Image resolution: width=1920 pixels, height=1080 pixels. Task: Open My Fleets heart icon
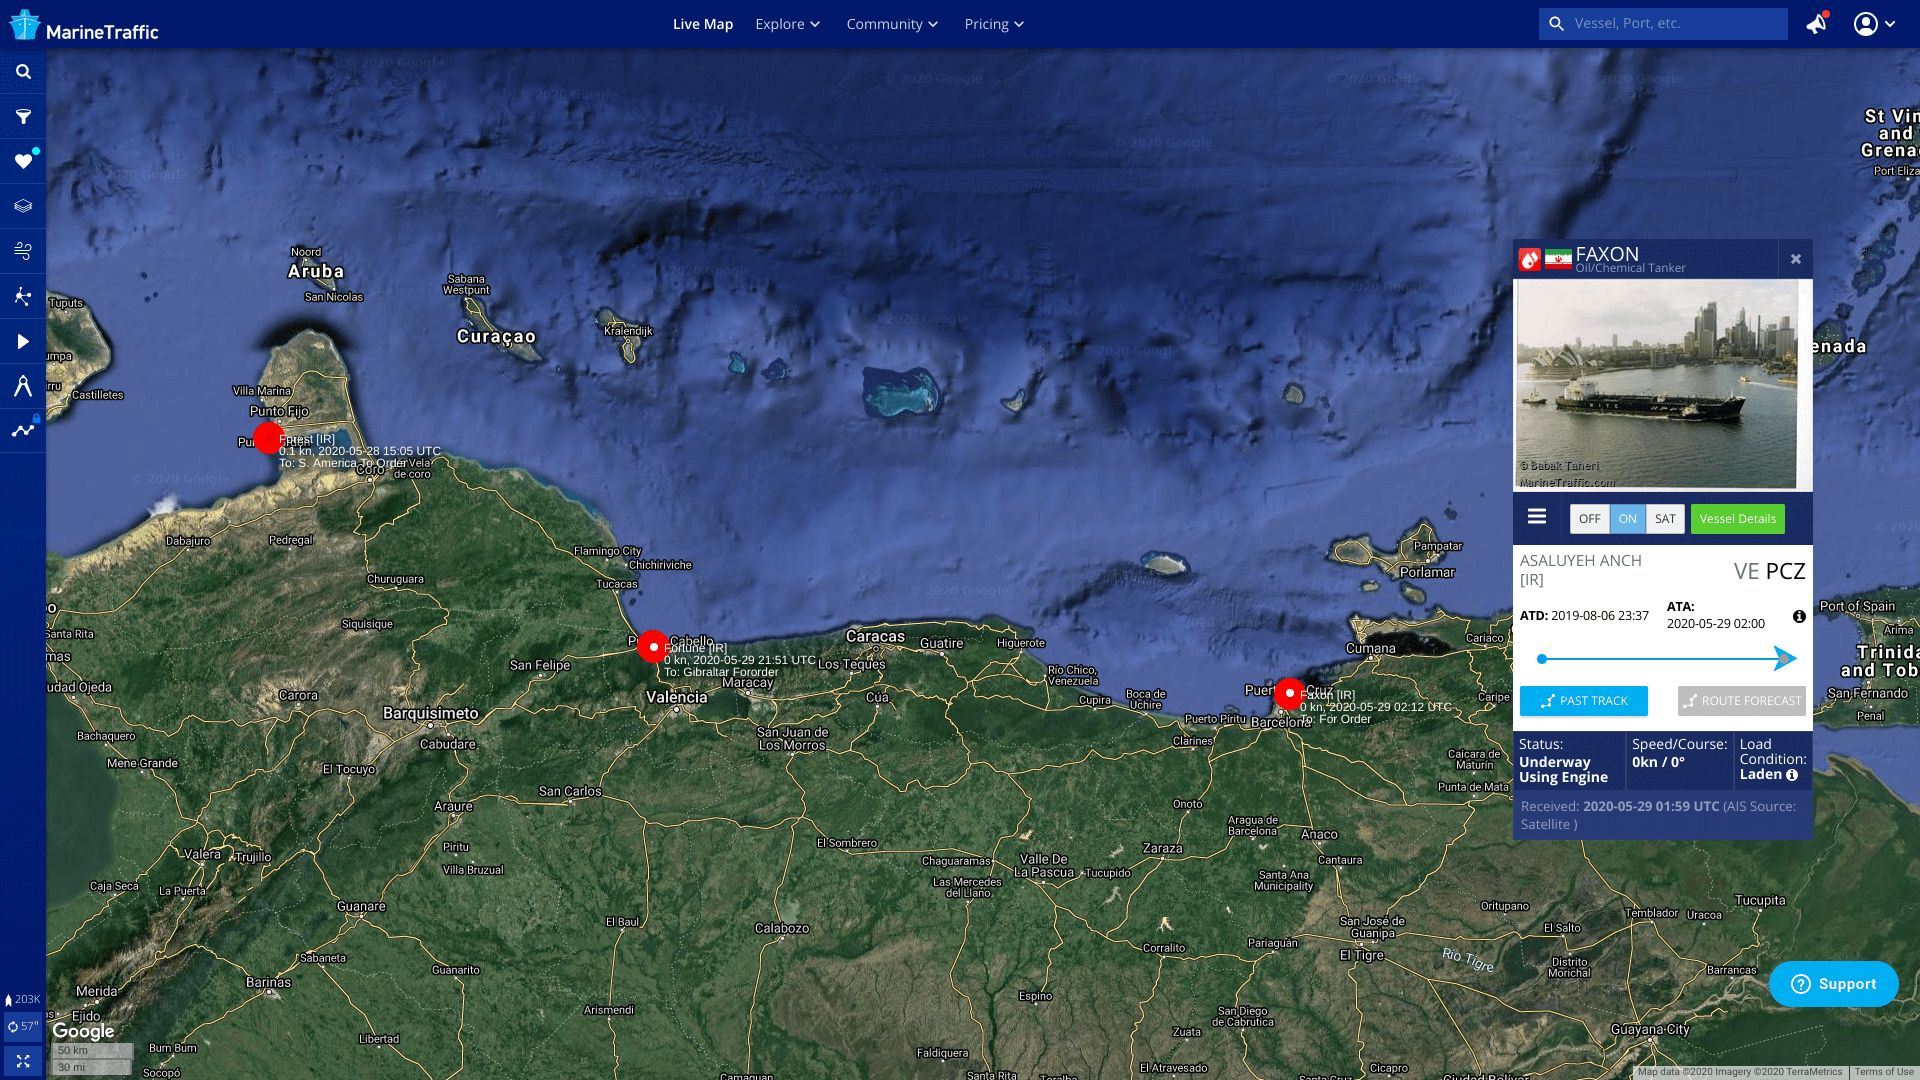pos(23,161)
